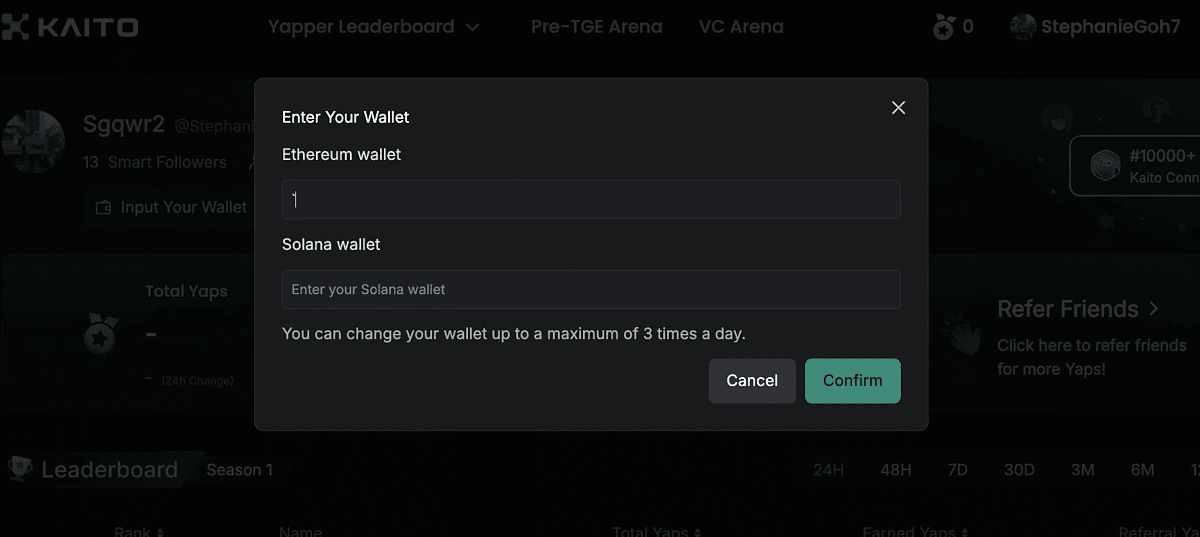Click the Sgqwr2 profile picture
The height and width of the screenshot is (537, 1200).
(33, 142)
